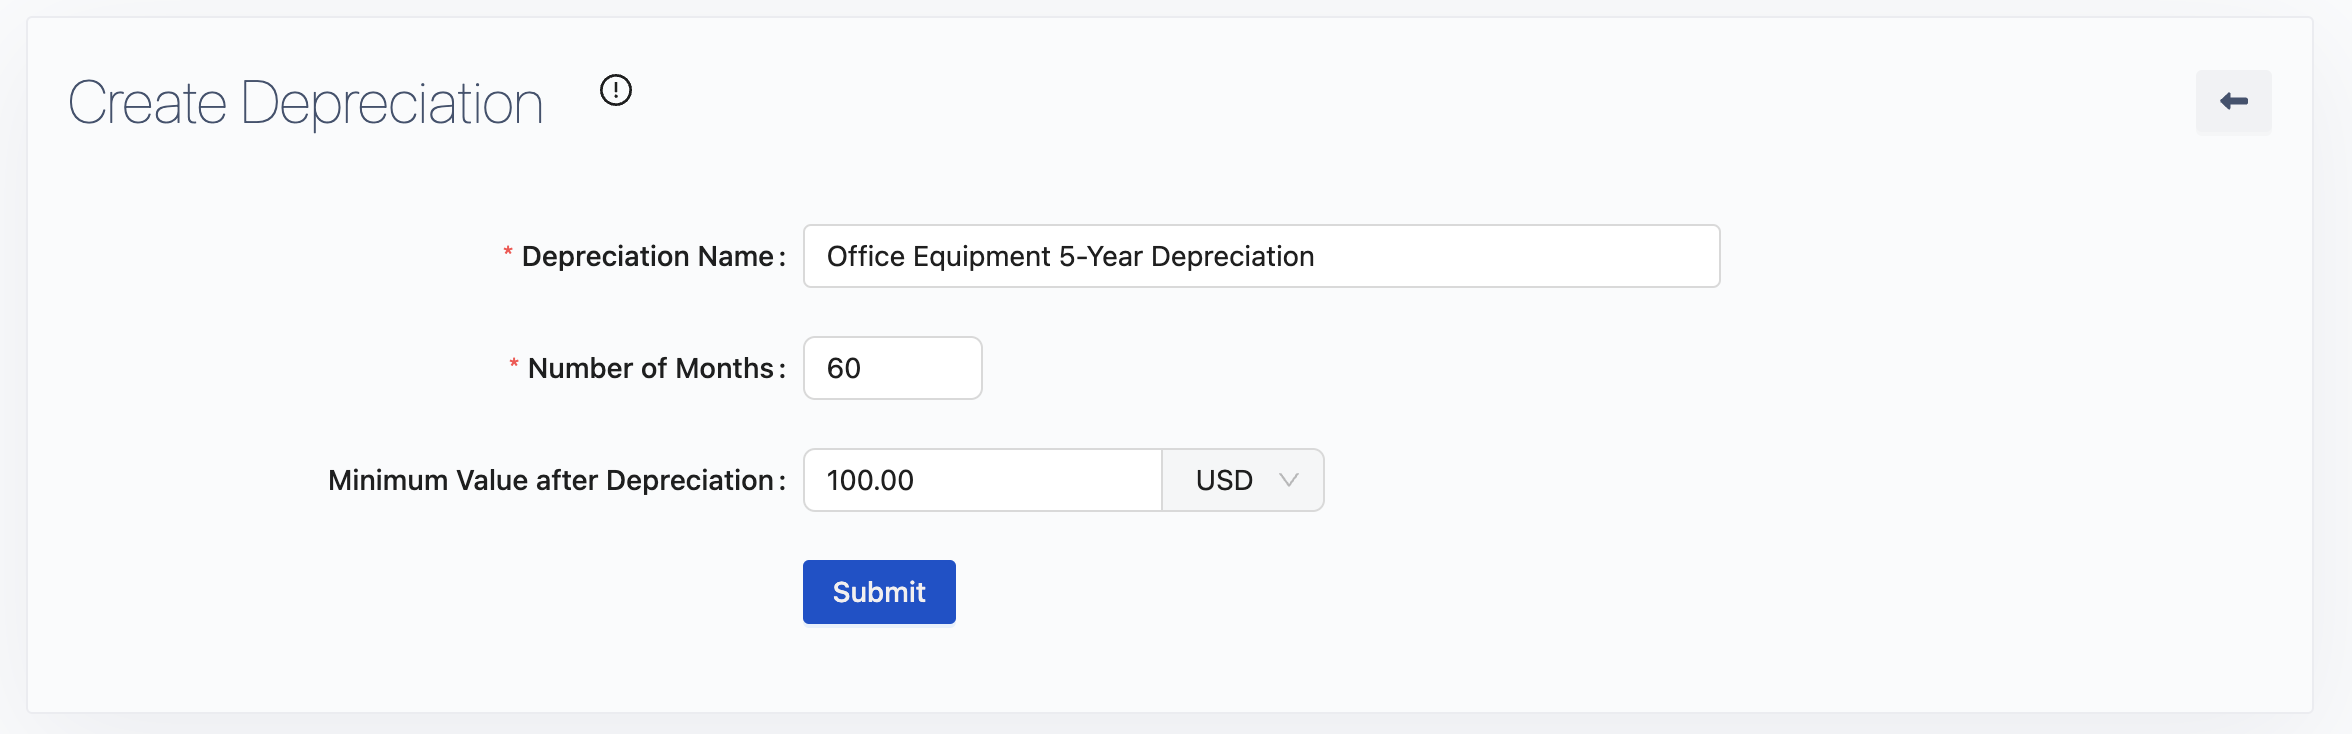Click the "USD" text in currency selector
Screen dimensions: 2352x734
1224,481
